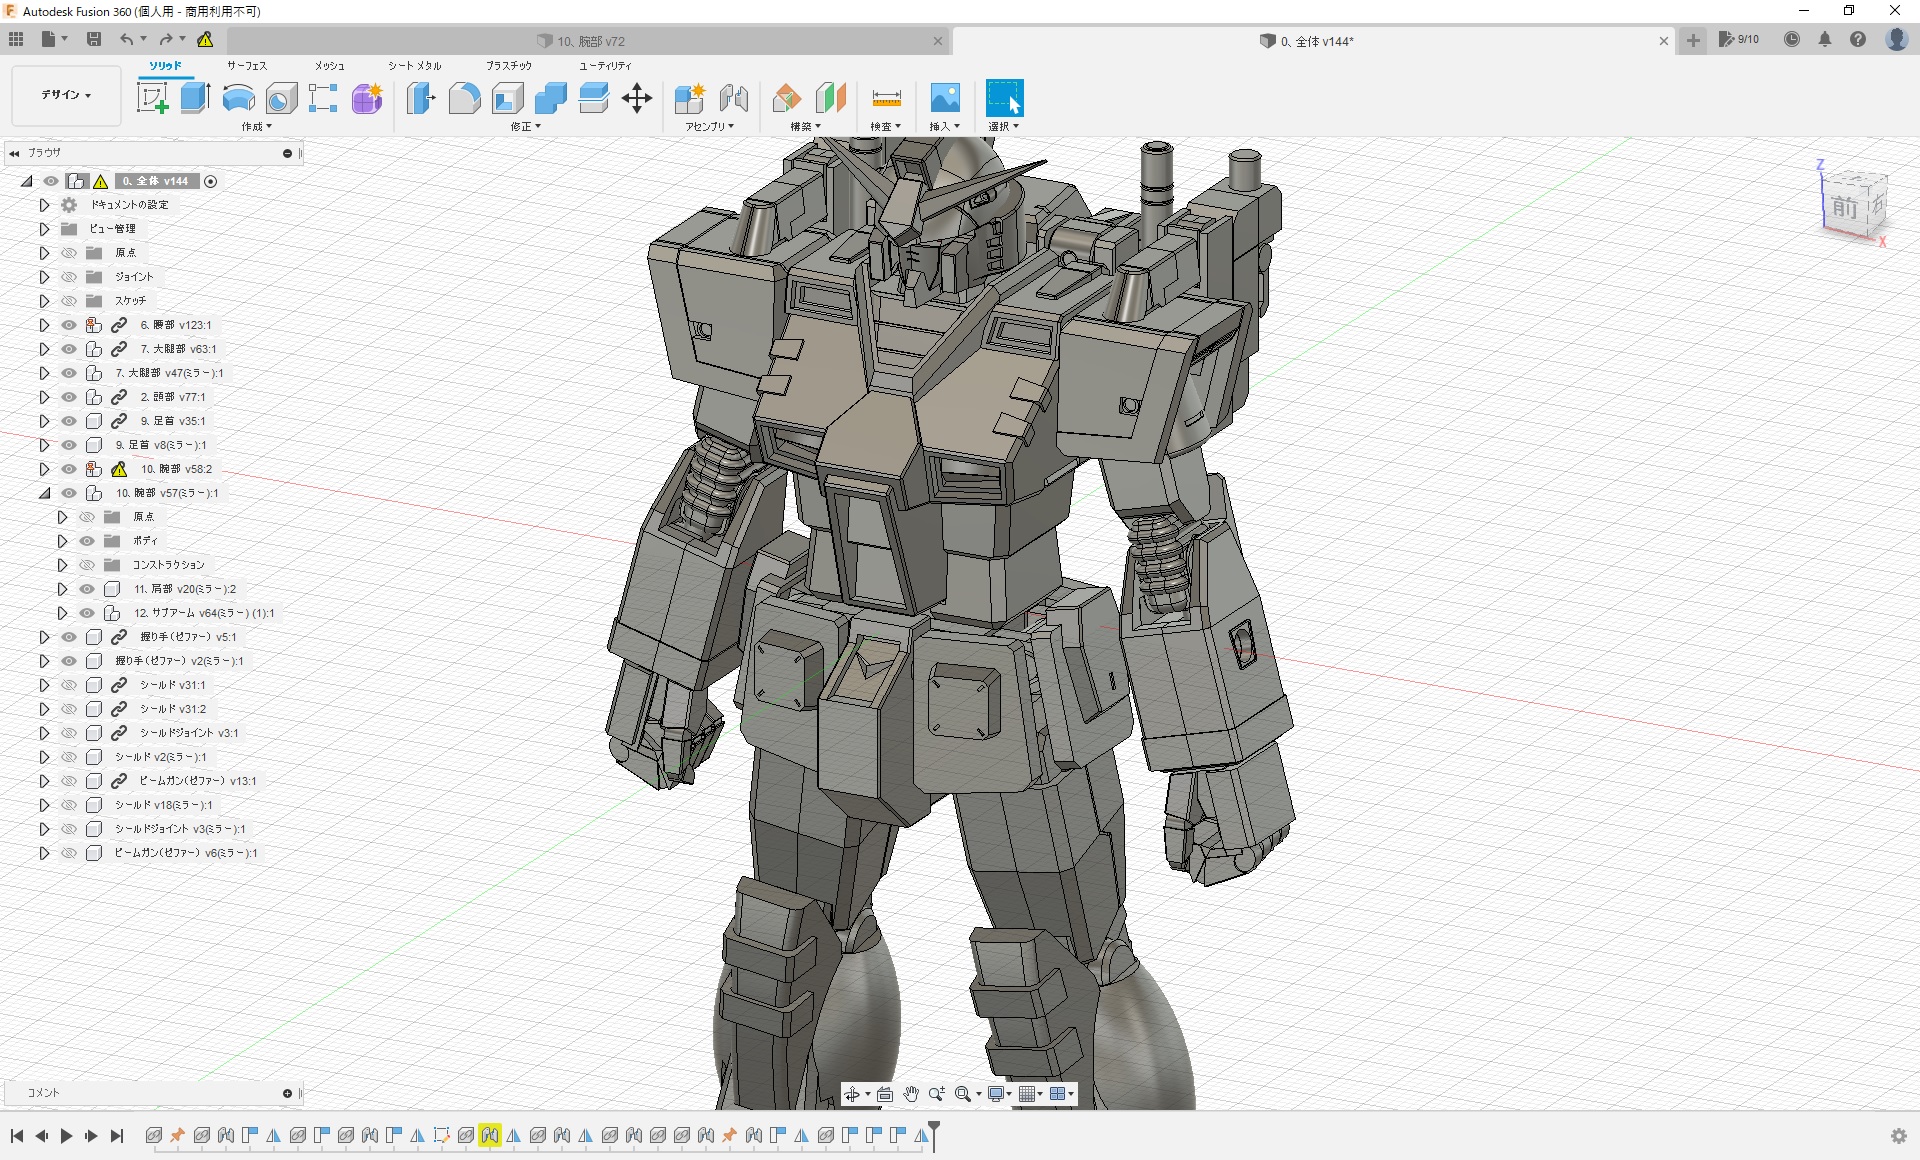Click the ViewCube front face
This screenshot has width=1920, height=1160.
click(1844, 207)
